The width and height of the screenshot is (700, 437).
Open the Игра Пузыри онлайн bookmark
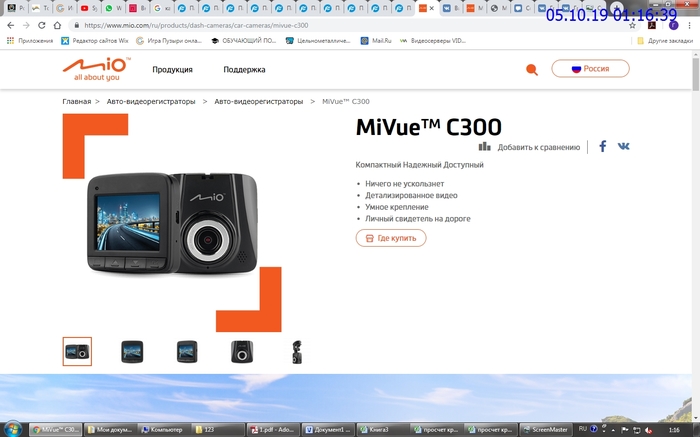(169, 41)
